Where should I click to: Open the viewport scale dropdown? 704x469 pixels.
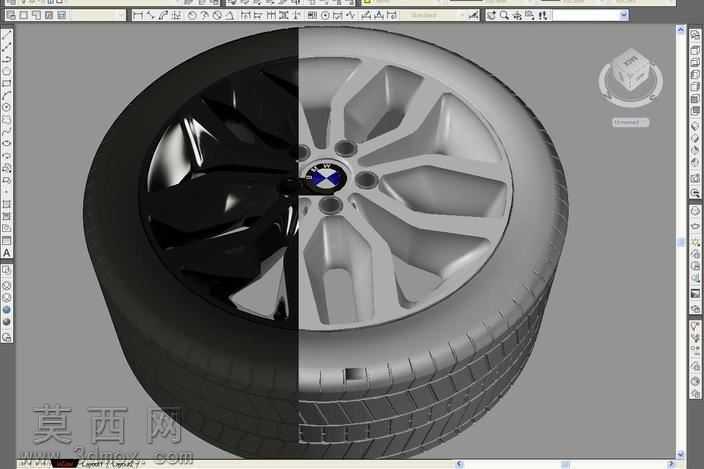pyautogui.click(x=97, y=15)
